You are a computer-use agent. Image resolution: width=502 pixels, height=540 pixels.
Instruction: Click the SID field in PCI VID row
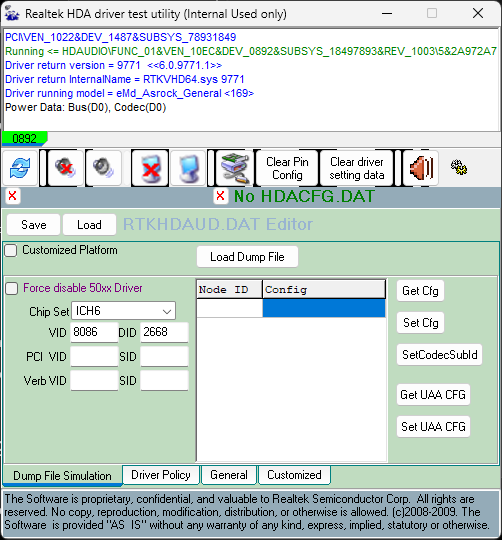coord(164,356)
